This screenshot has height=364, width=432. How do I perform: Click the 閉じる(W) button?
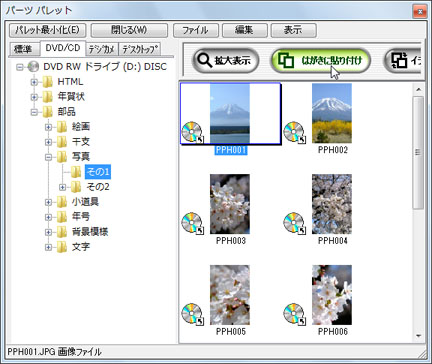tap(129, 30)
